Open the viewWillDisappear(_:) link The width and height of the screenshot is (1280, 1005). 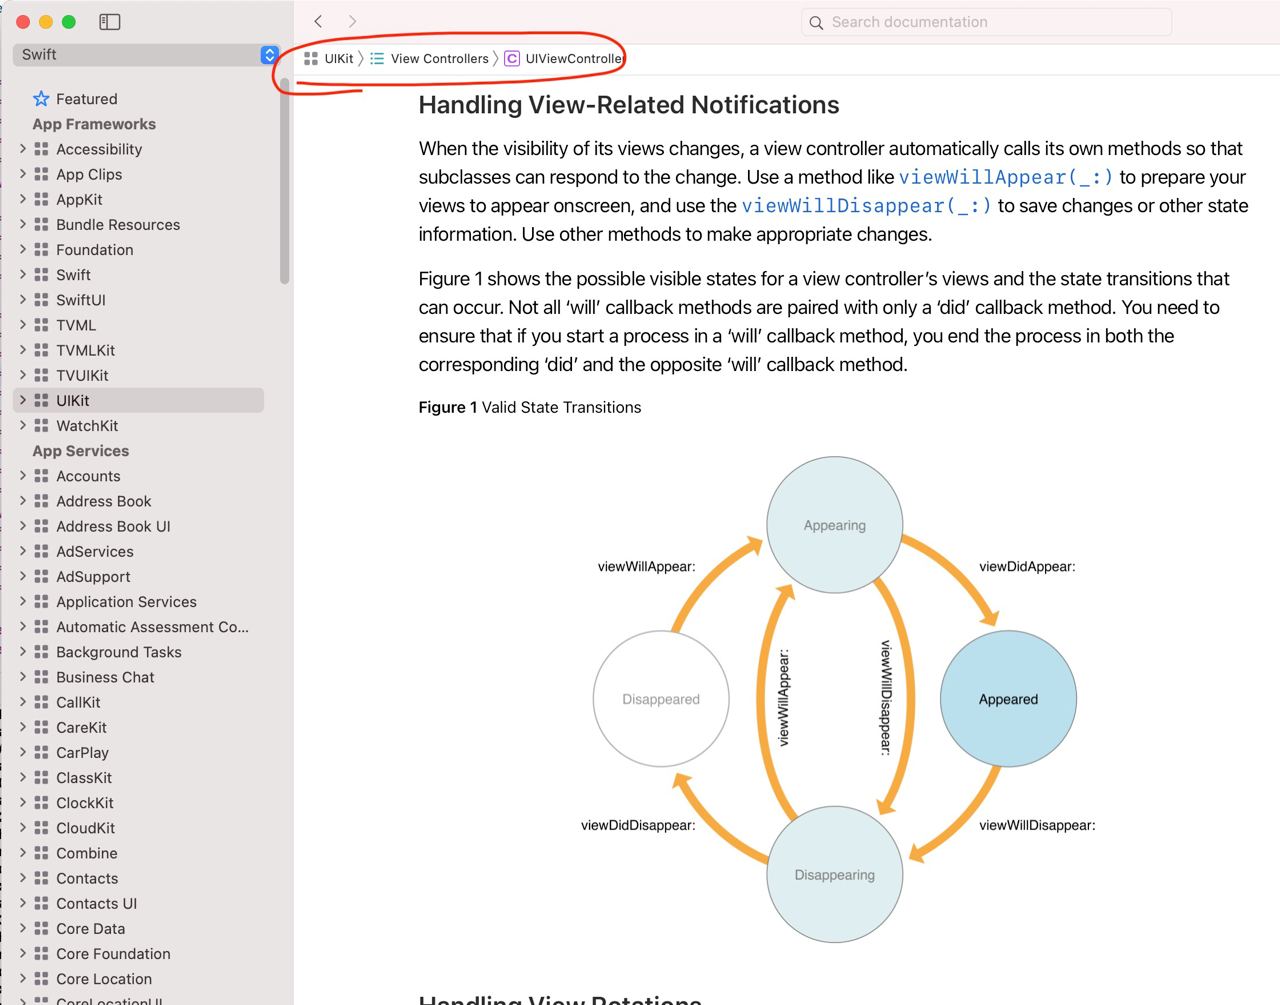[866, 206]
